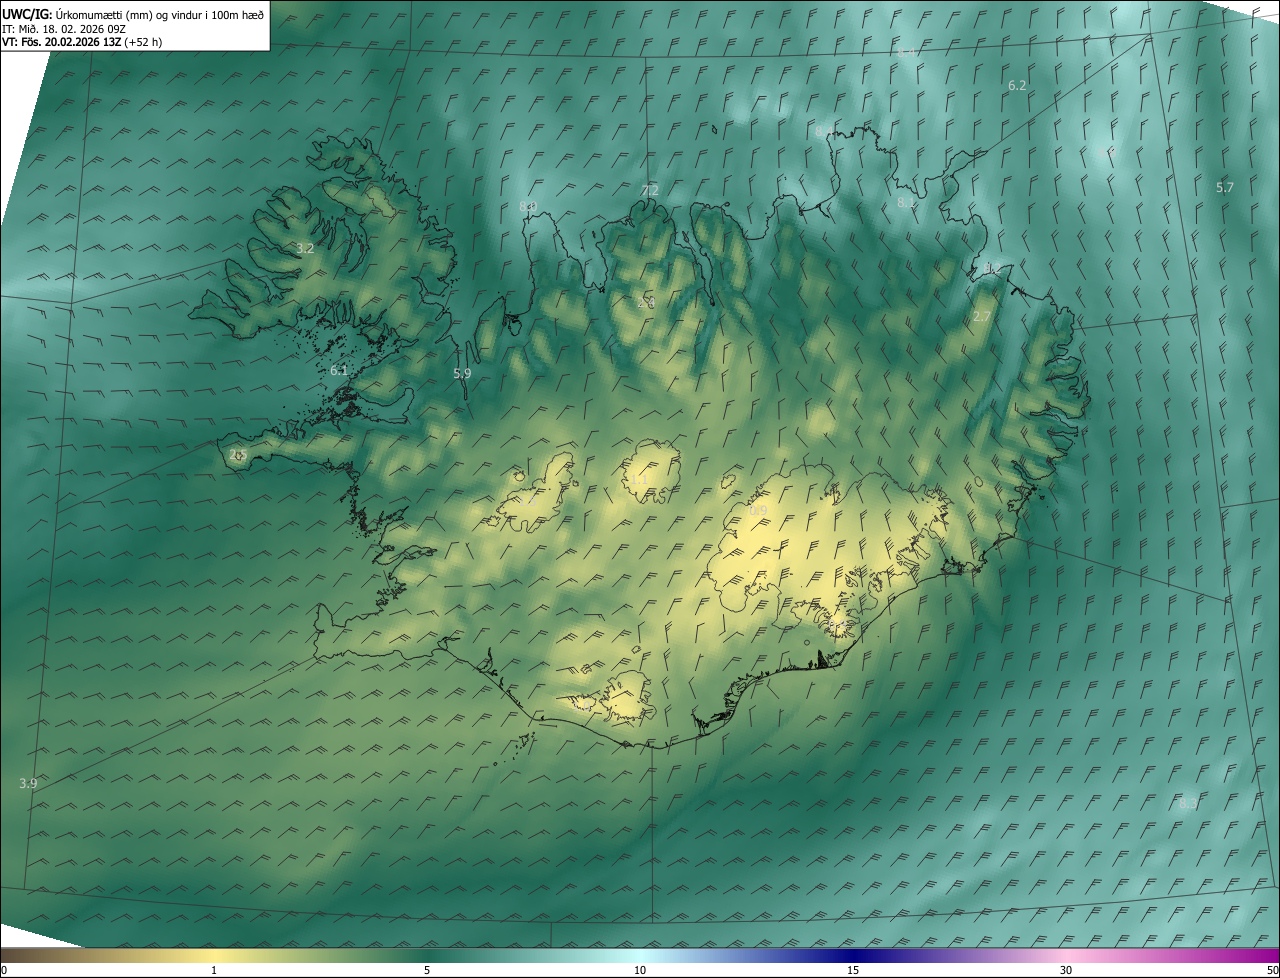The width and height of the screenshot is (1280, 978).
Task: Click the 1.1 value on Hofsjökull glacier
Action: click(640, 480)
